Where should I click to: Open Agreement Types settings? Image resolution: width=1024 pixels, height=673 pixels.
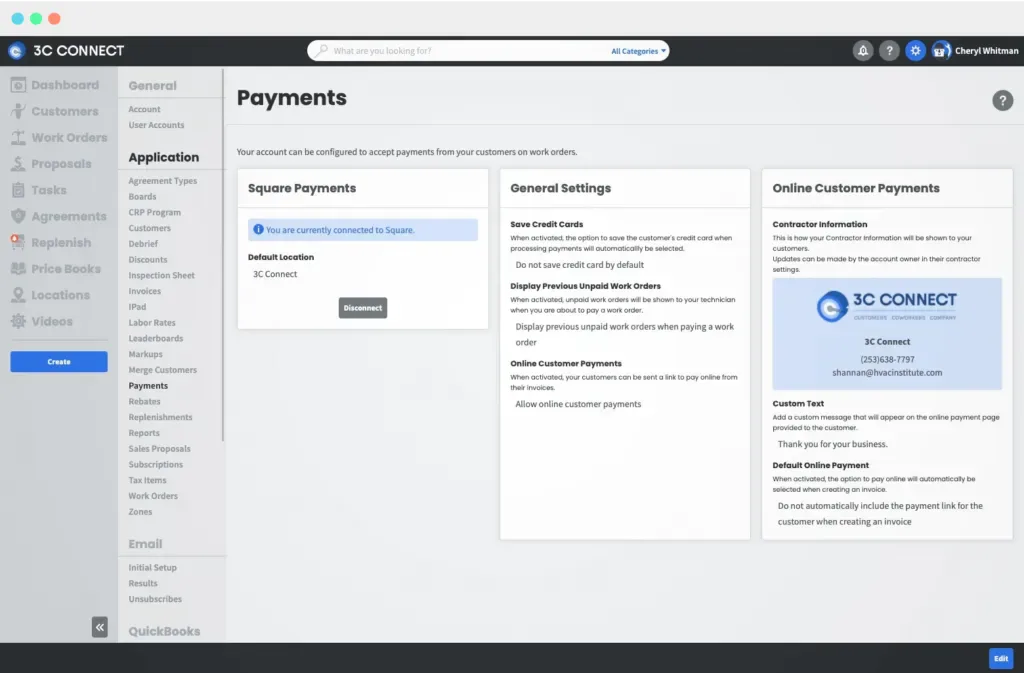click(163, 181)
